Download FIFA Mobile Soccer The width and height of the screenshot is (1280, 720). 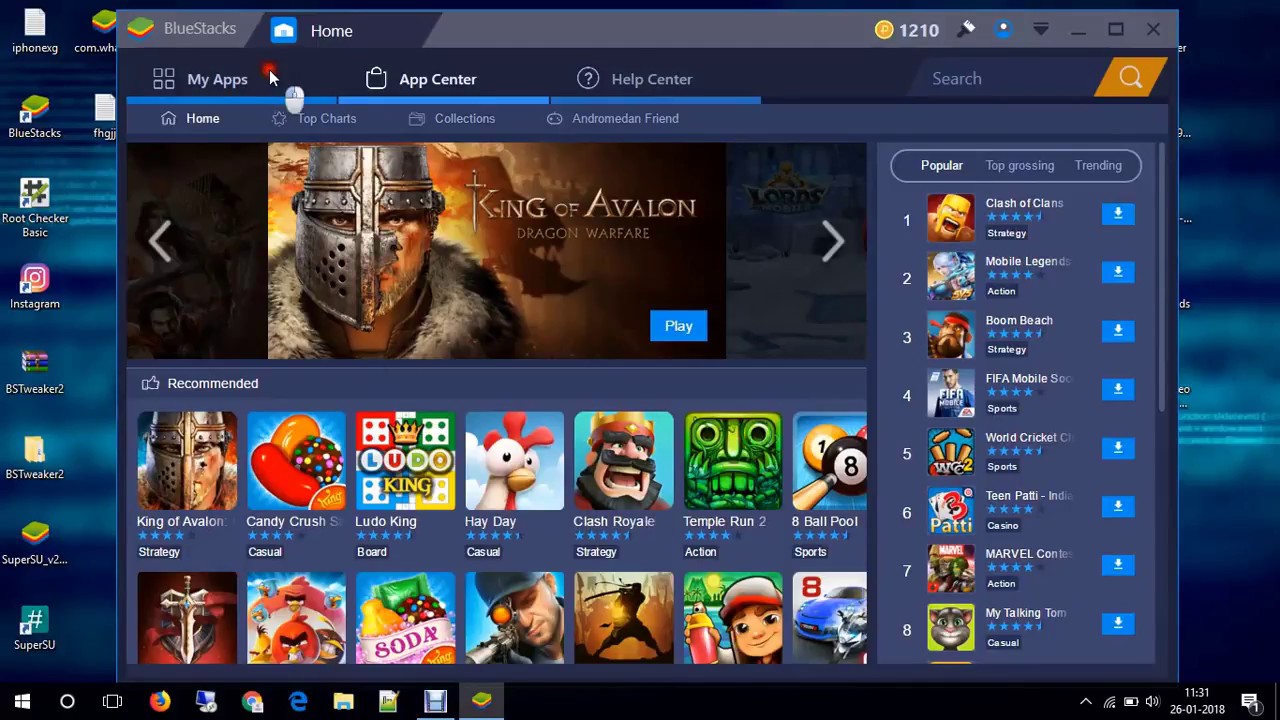point(1118,389)
